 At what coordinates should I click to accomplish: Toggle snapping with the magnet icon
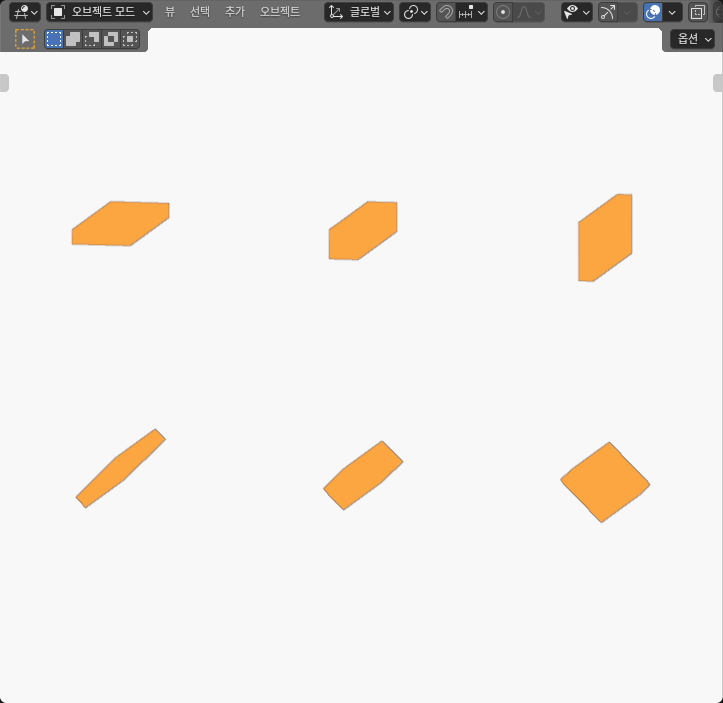click(445, 12)
